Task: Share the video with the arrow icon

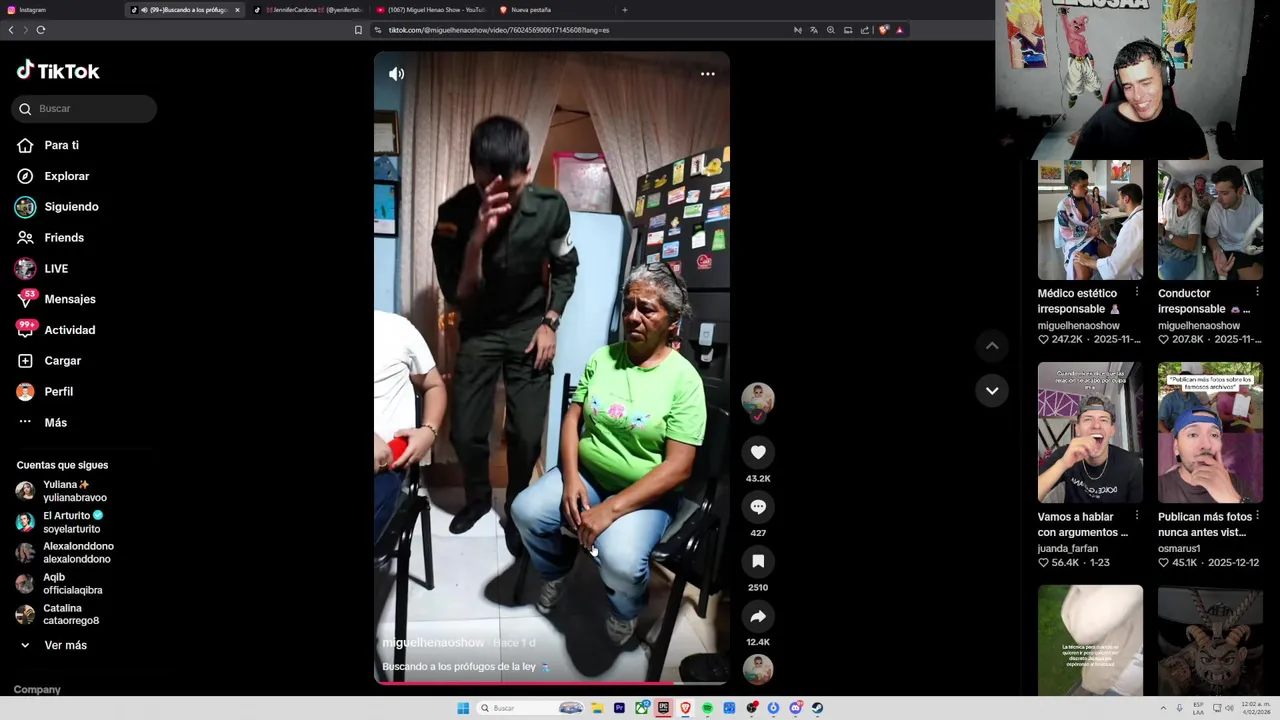Action: coord(758,616)
